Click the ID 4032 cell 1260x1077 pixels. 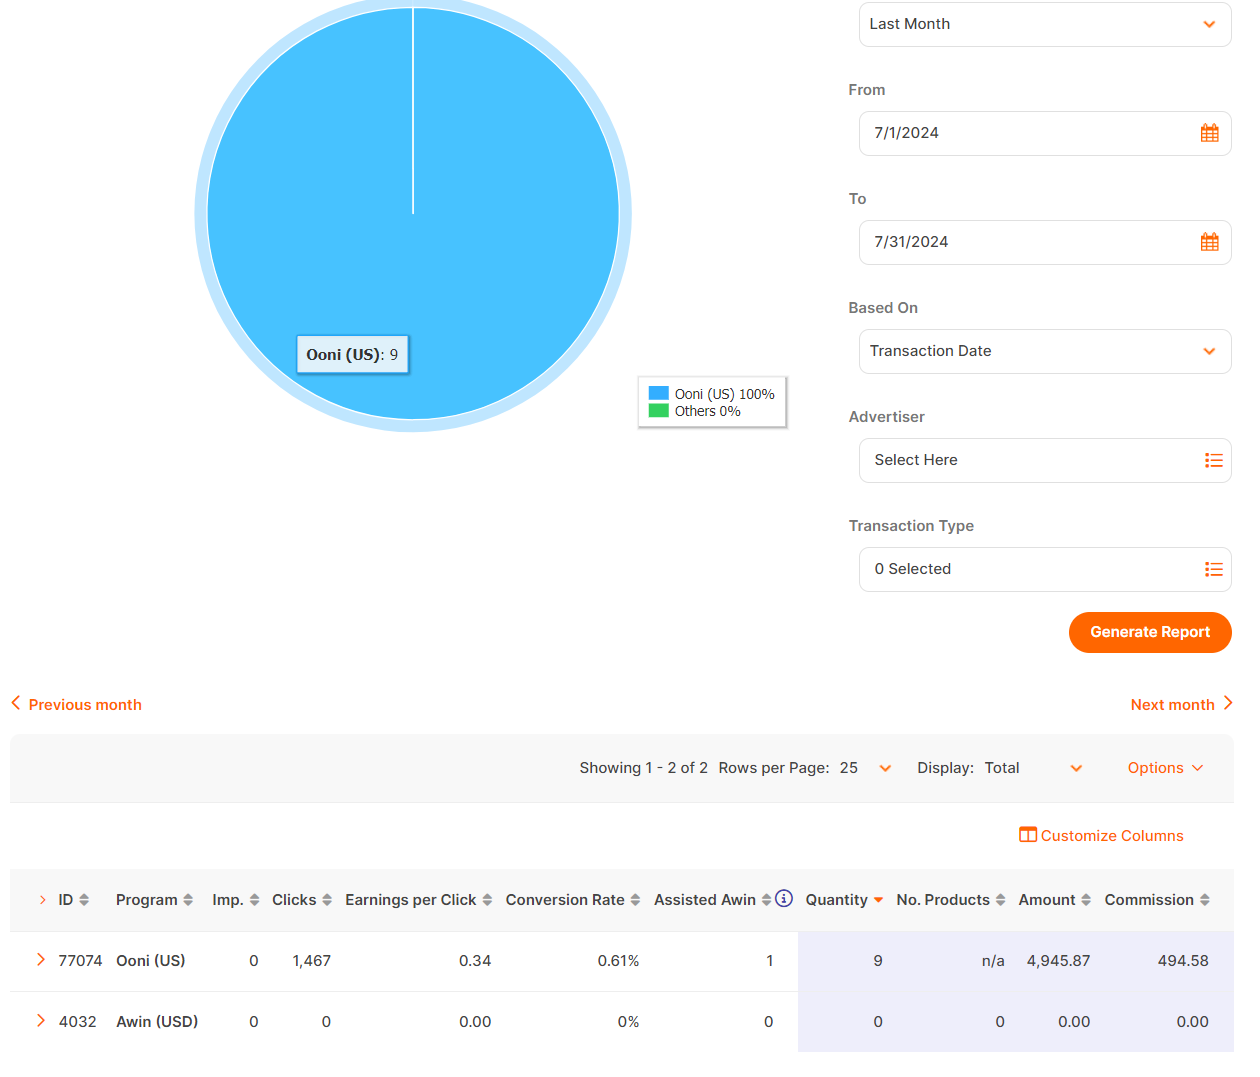coord(77,1022)
